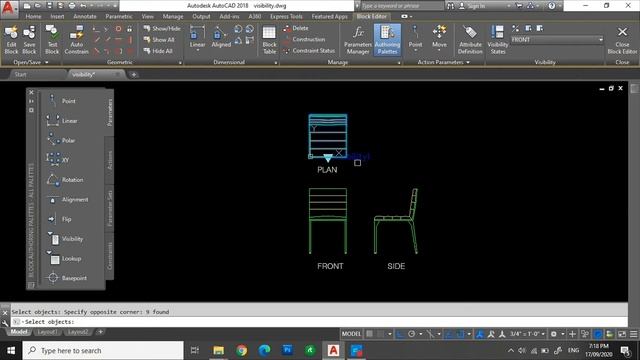Open the Parametric ribbon tab
This screenshot has width=640, height=360.
pyautogui.click(x=119, y=16)
